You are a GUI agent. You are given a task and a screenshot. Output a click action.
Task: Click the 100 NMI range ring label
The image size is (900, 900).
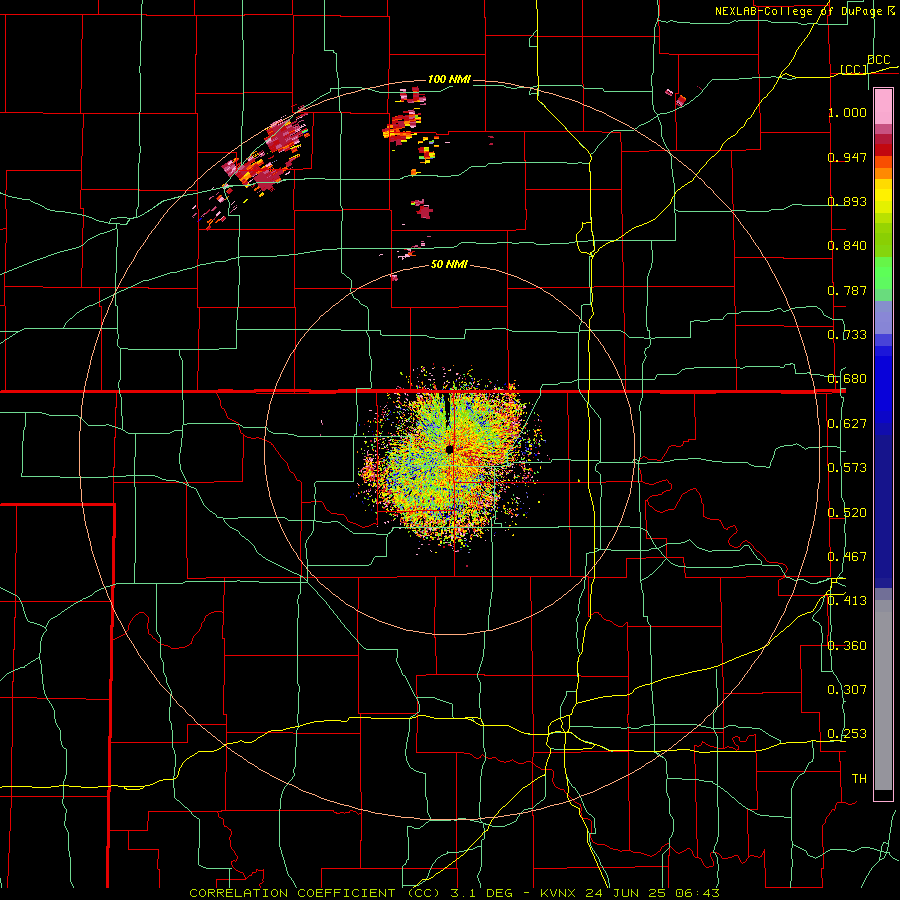449,79
